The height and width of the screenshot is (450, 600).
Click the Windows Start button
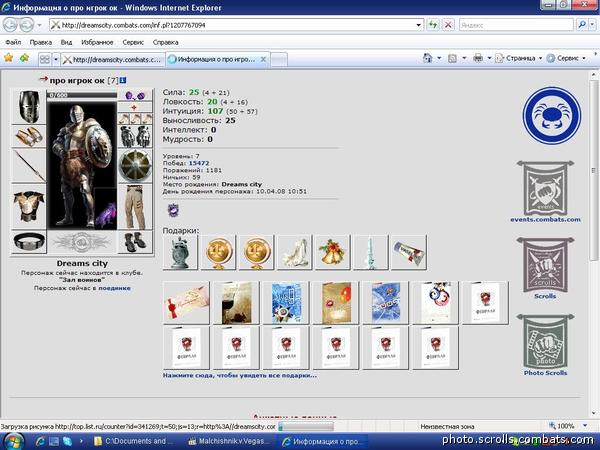point(12,441)
